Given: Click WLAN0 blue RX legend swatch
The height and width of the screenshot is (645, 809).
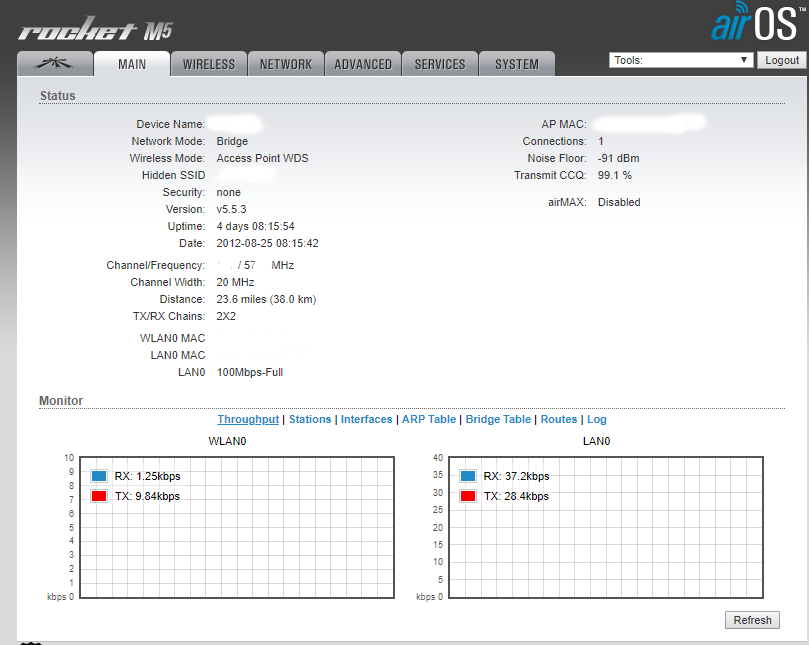Looking at the screenshot, I should (99, 476).
